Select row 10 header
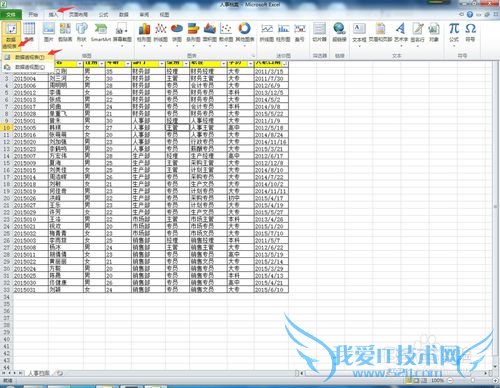 pos(6,128)
